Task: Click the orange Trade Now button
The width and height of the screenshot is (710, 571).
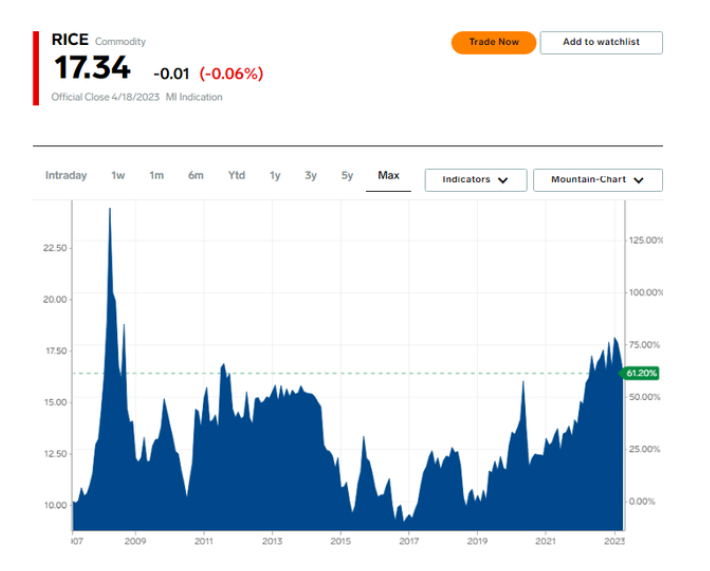Action: (494, 42)
